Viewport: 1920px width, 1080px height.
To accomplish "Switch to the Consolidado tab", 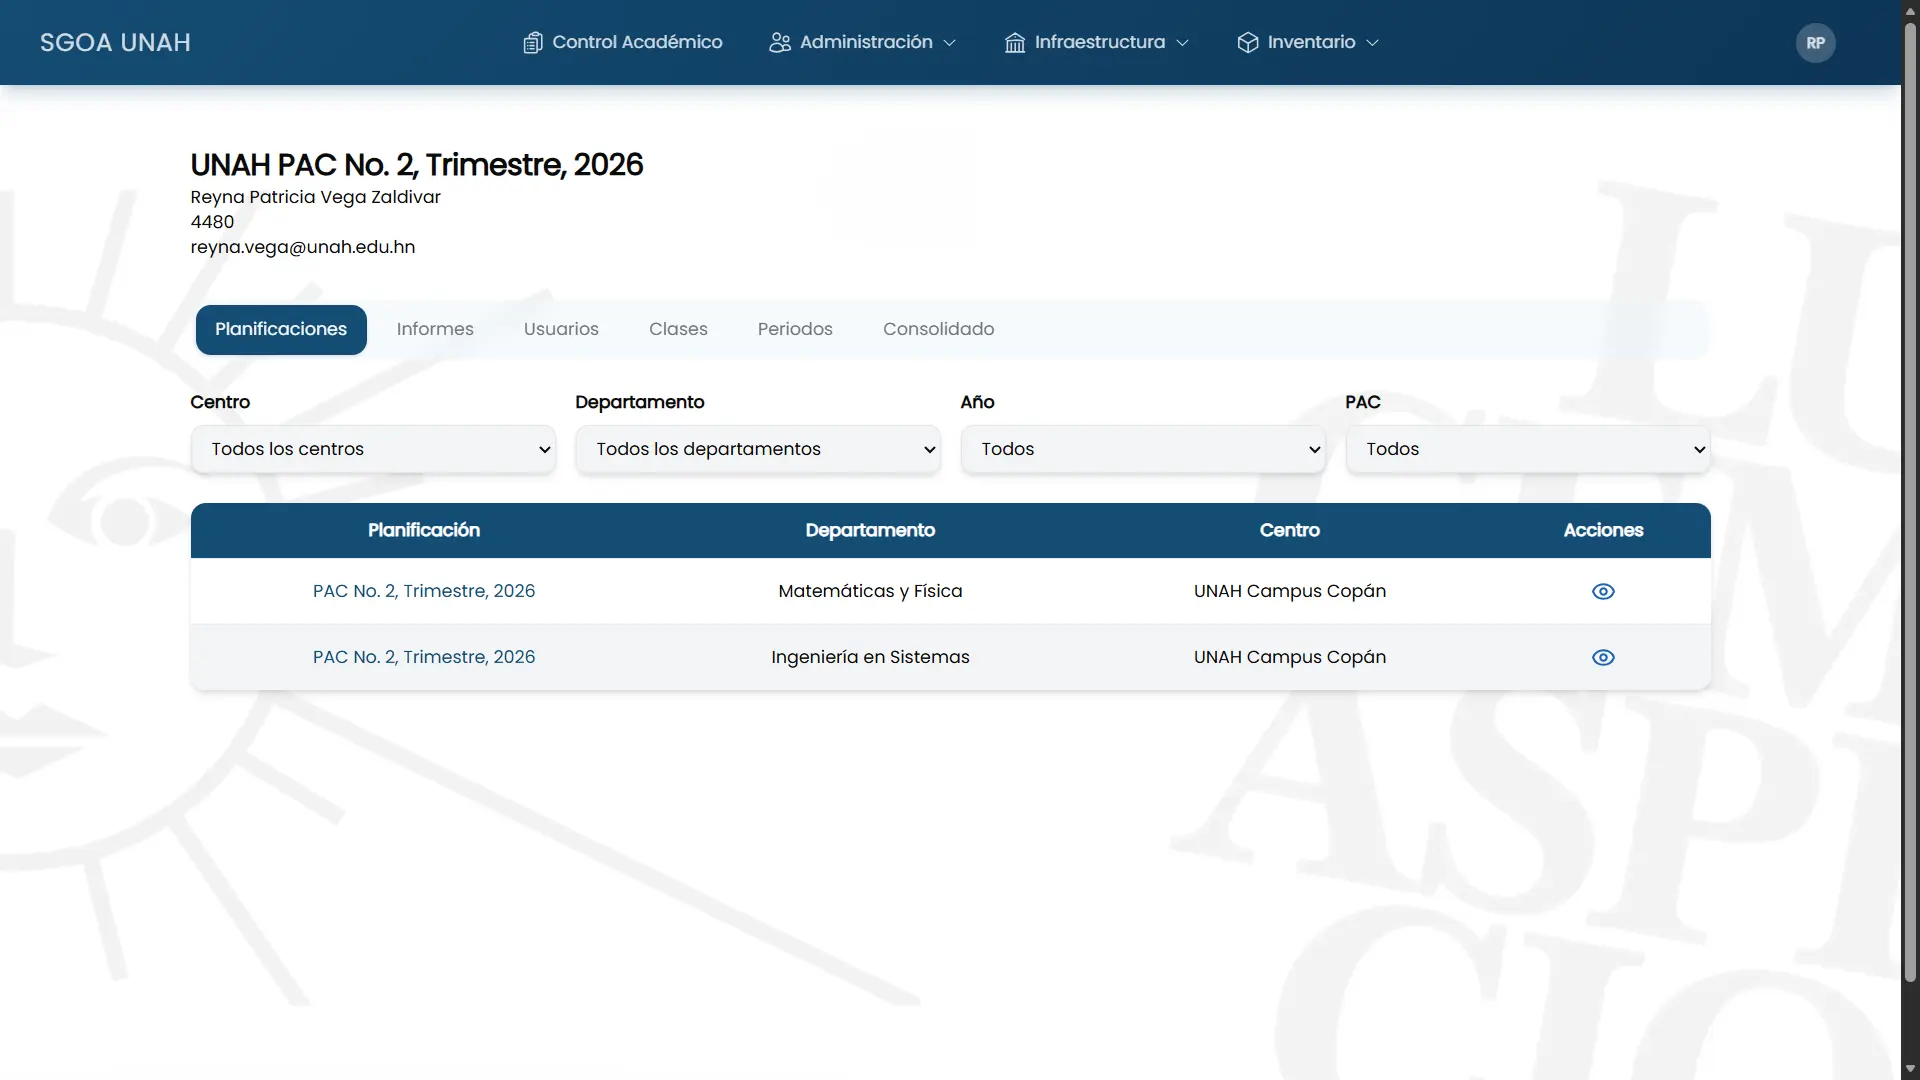I will pos(938,330).
